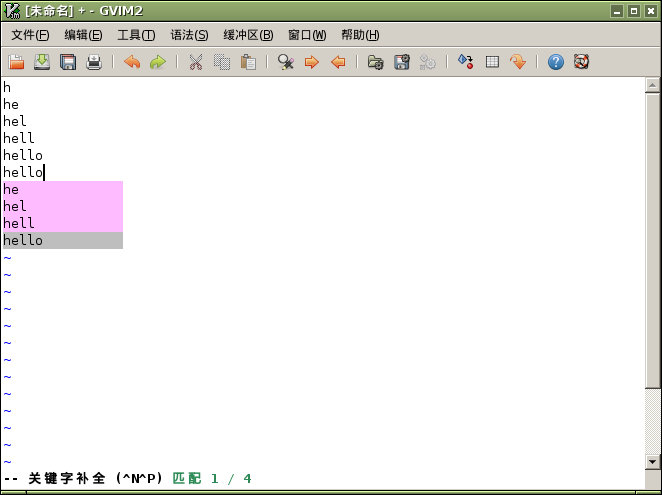Click the cursor line 'hello' in buffer
Viewport: 662px width, 495px height.
(x=23, y=172)
